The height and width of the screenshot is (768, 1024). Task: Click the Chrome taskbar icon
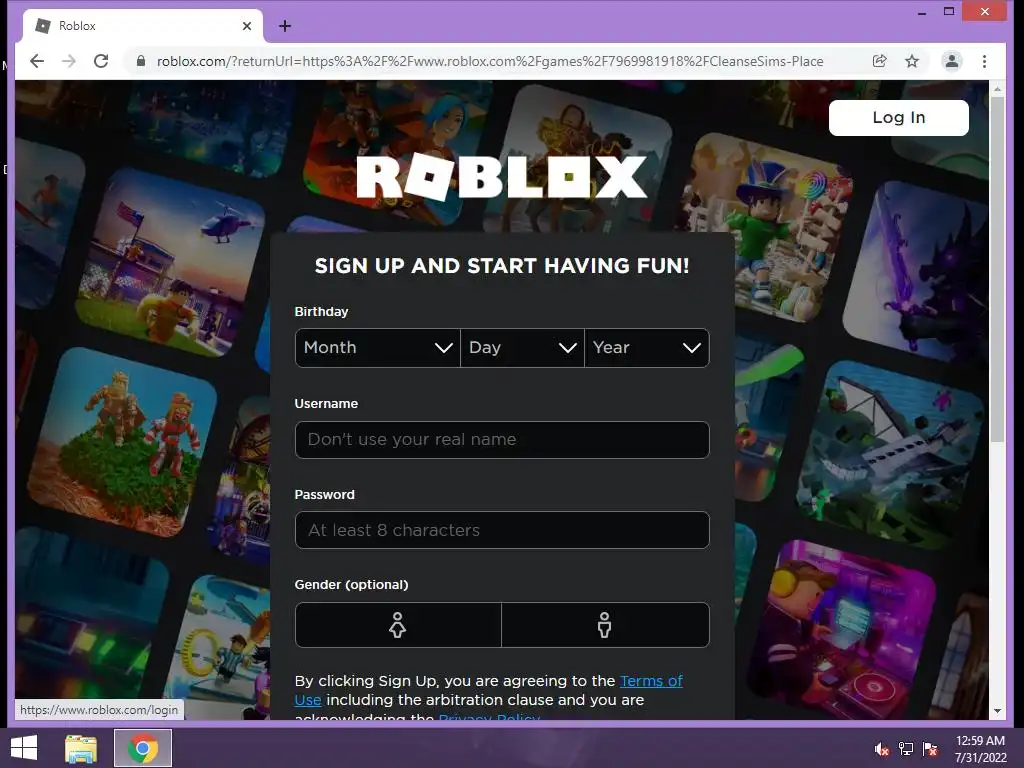pyautogui.click(x=143, y=748)
